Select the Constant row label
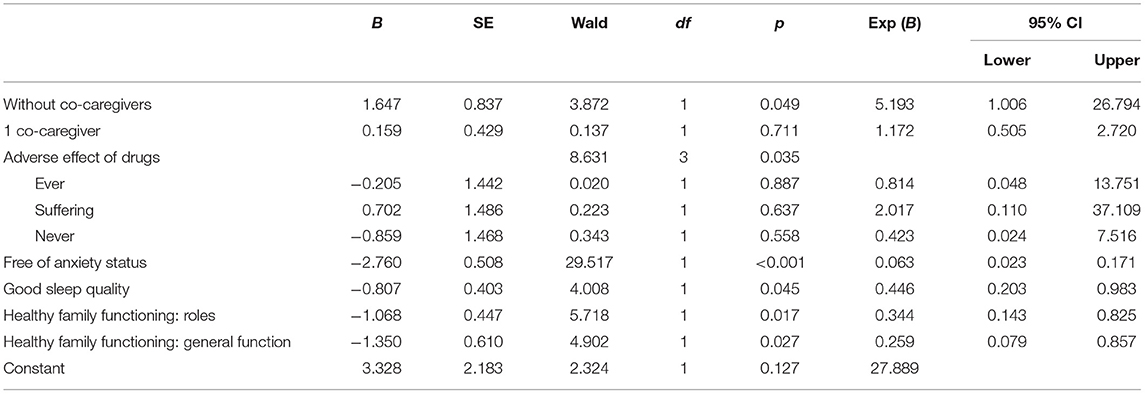The image size is (1145, 394). [x=34, y=368]
